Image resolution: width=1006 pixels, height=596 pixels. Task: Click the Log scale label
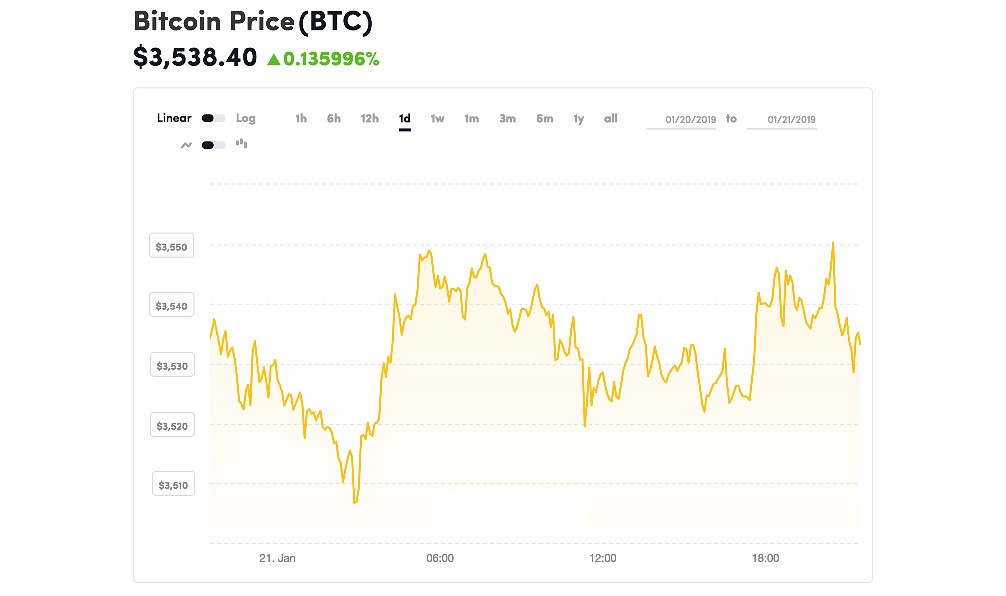click(246, 118)
